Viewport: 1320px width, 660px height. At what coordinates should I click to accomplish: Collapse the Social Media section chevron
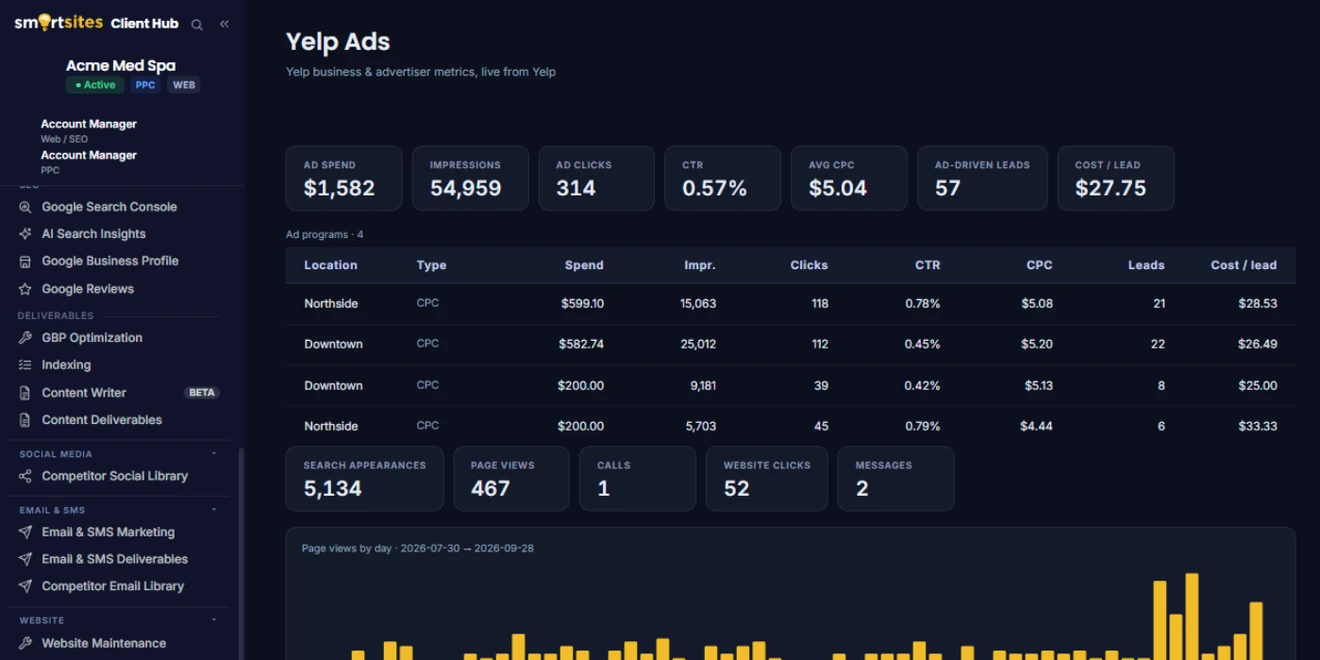[x=214, y=454]
